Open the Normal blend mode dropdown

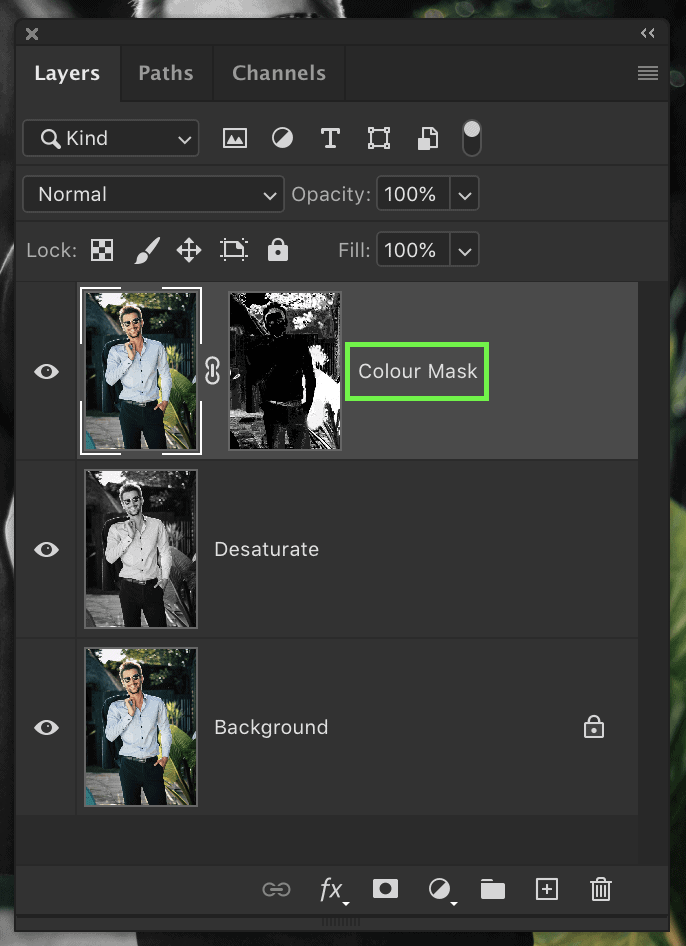(153, 194)
